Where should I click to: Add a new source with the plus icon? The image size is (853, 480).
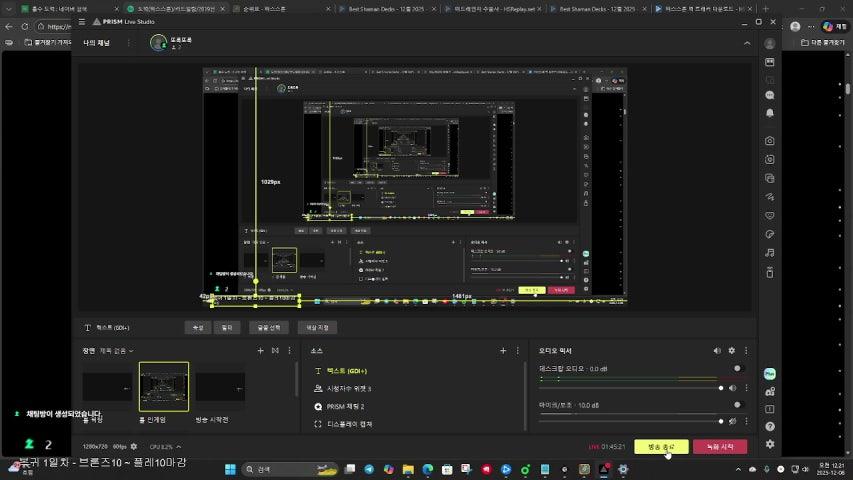(x=503, y=351)
